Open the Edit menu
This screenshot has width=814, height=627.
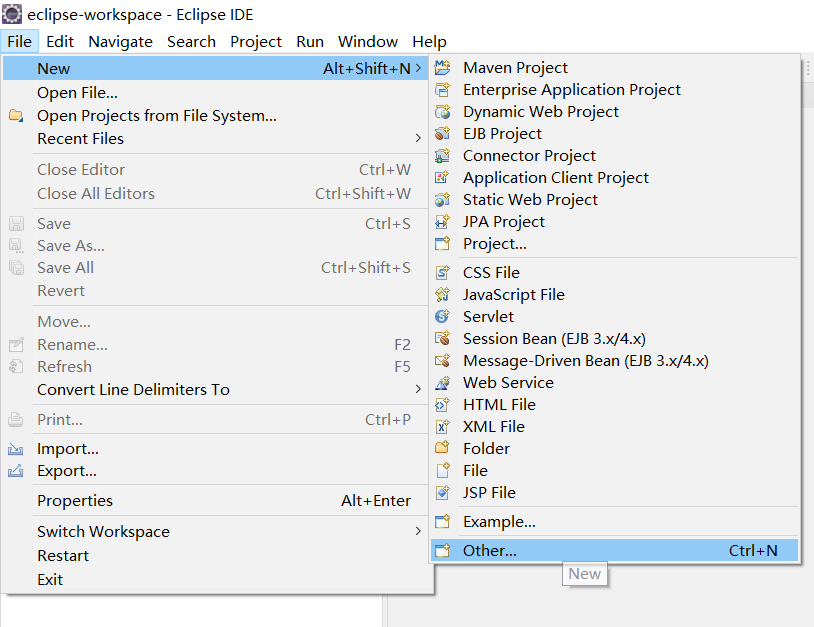[60, 42]
